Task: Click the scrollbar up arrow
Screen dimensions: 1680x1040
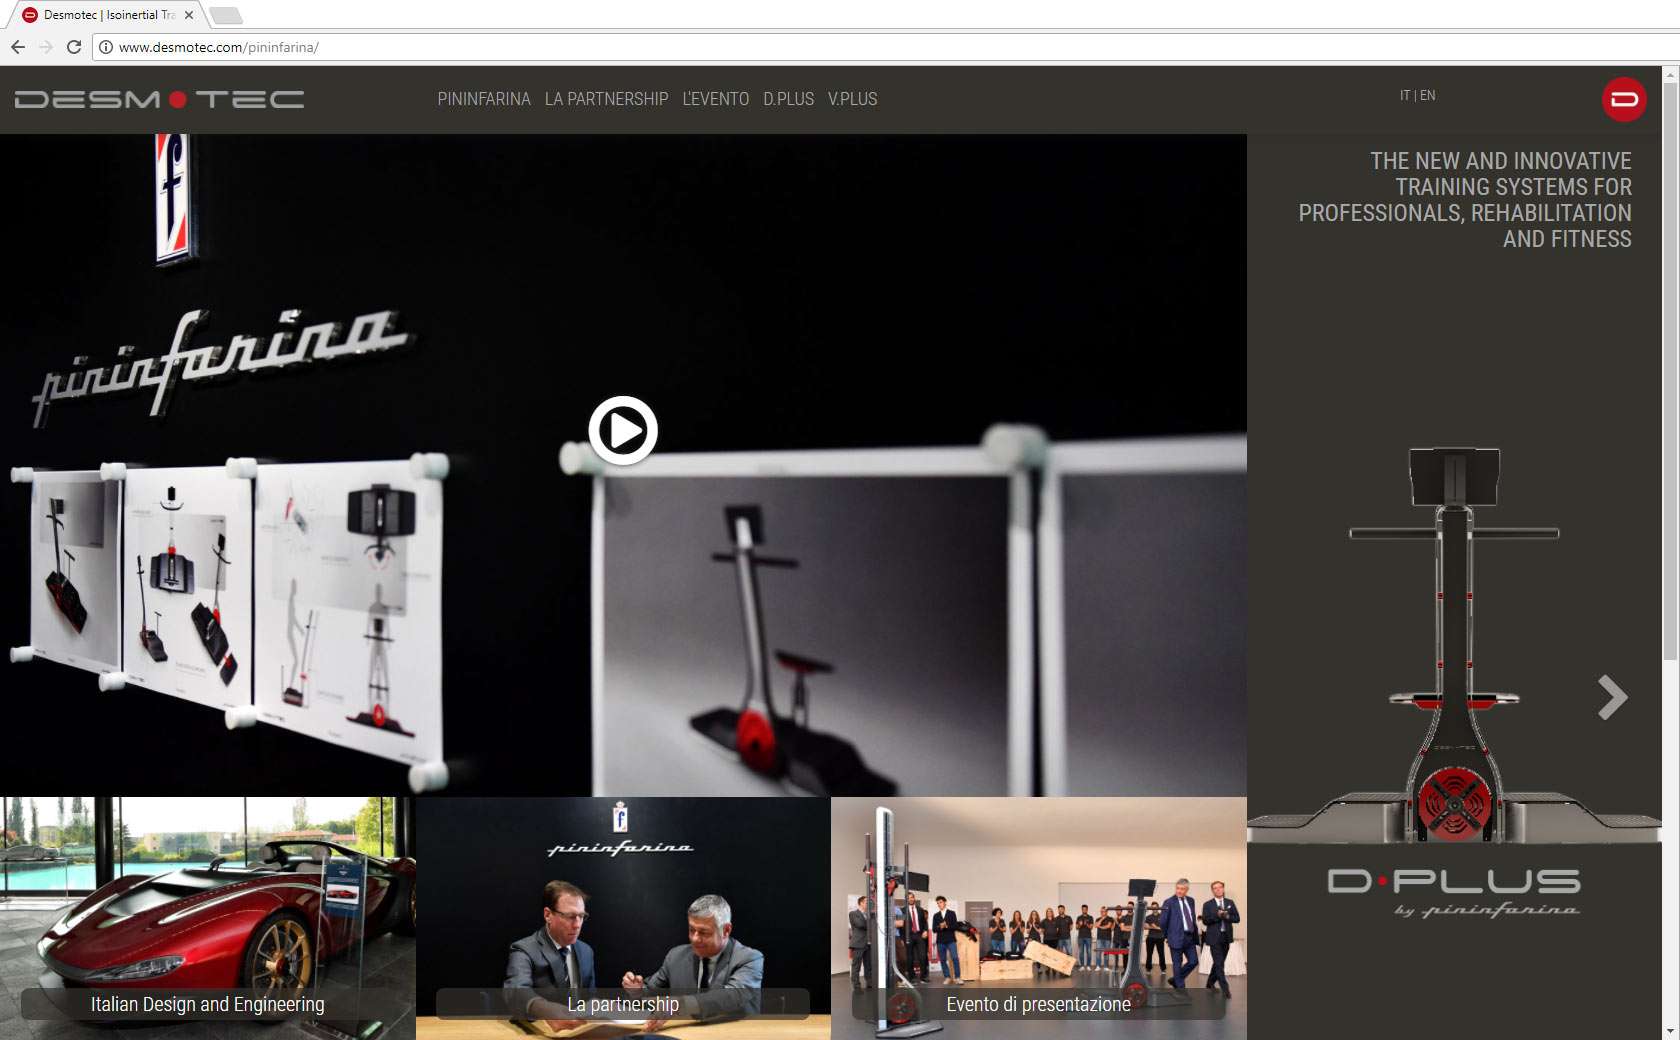Action: pyautogui.click(x=1670, y=75)
